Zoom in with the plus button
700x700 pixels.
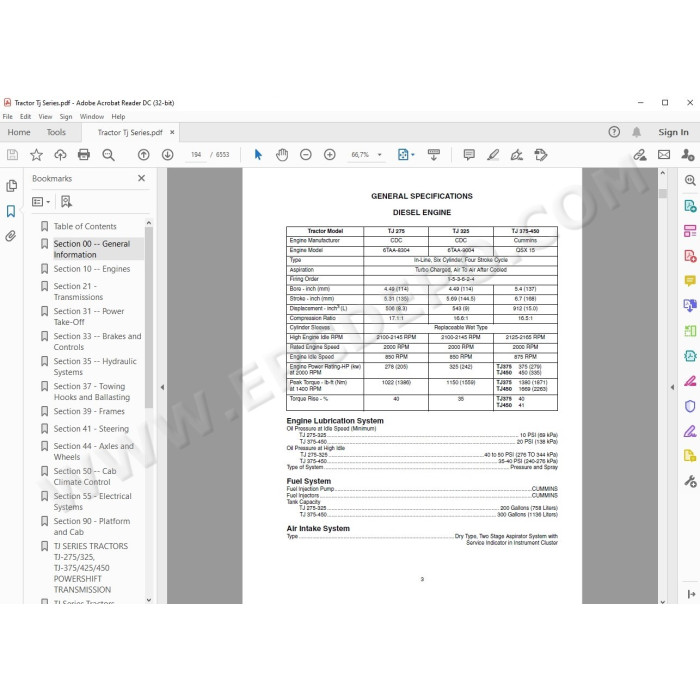point(329,155)
